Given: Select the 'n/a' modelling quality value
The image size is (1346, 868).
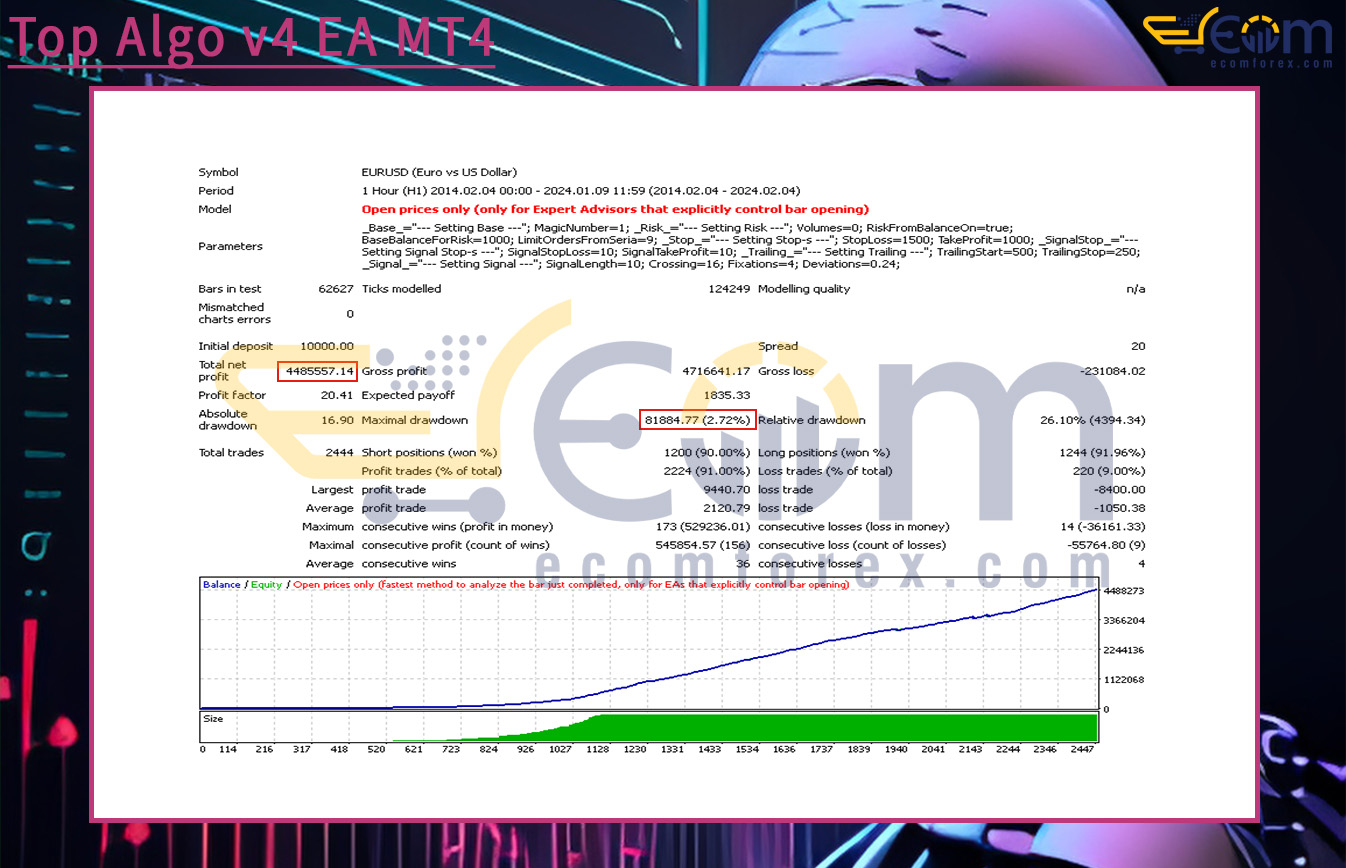Looking at the screenshot, I should pos(1135,289).
